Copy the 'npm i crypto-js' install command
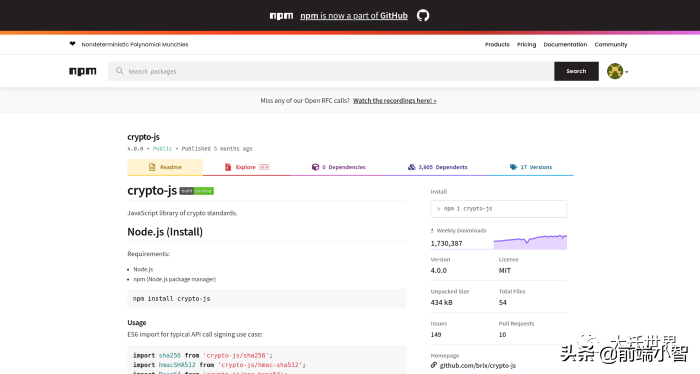 (x=499, y=209)
